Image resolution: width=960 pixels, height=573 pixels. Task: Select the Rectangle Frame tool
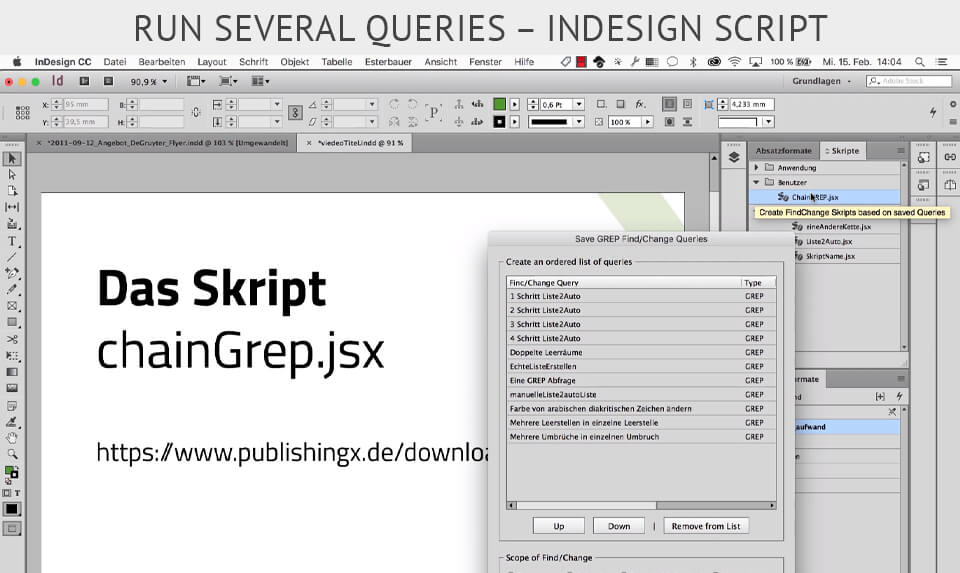click(12, 305)
